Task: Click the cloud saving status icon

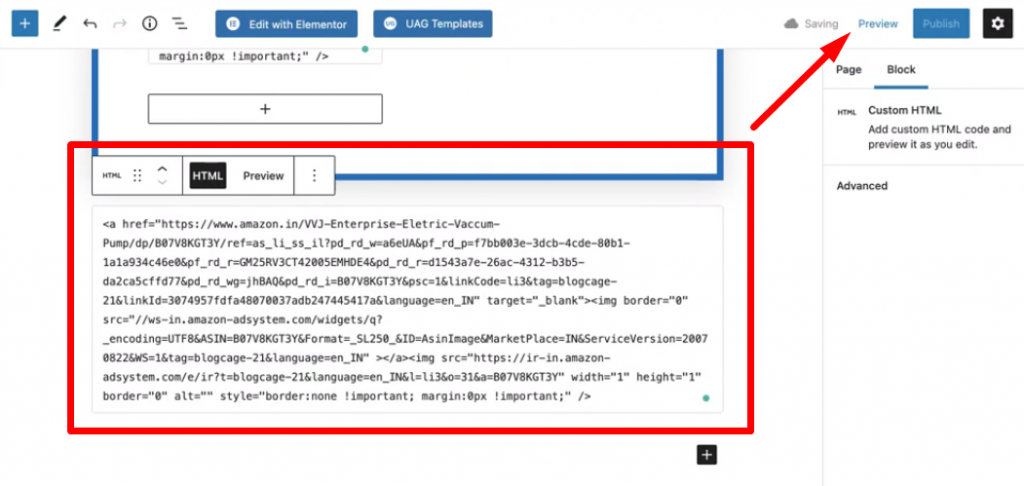Action: click(791, 24)
